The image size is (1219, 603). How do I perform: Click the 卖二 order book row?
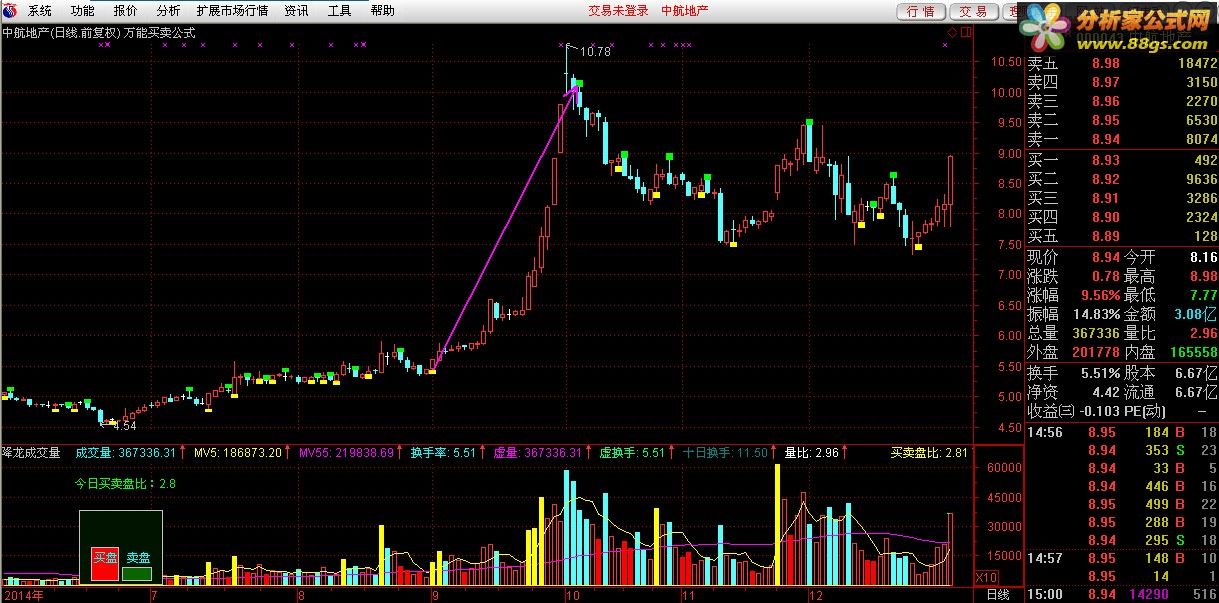(1122, 120)
